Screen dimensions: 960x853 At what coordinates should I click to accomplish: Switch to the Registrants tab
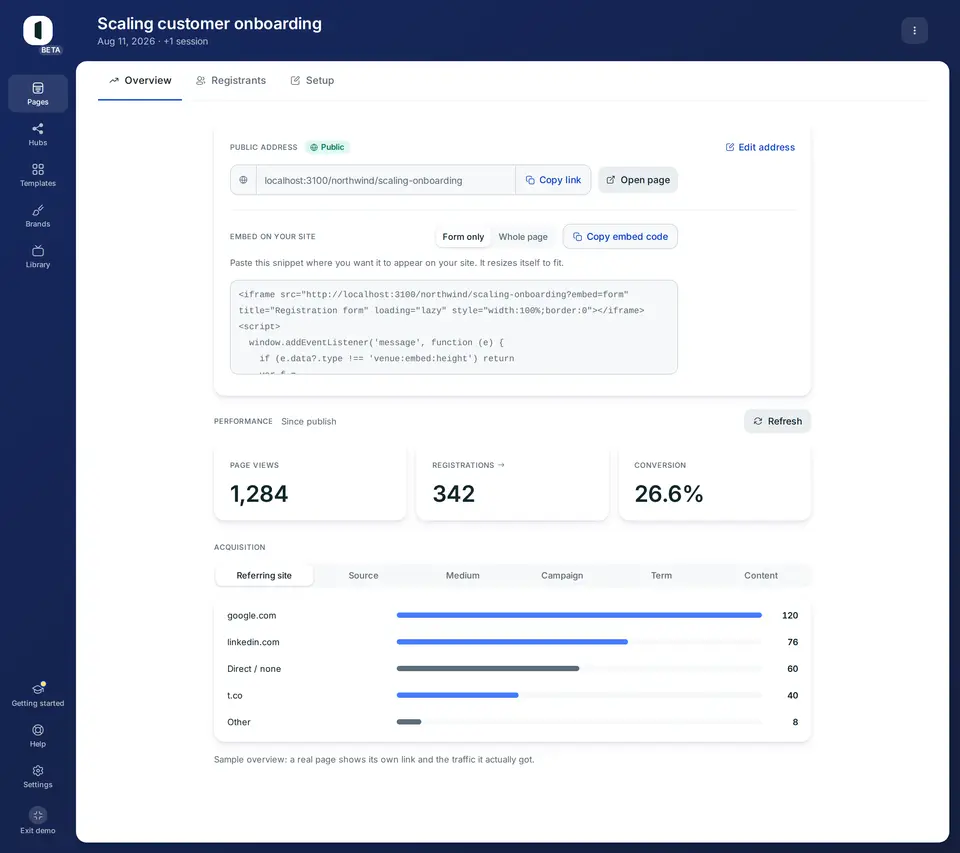pos(231,80)
